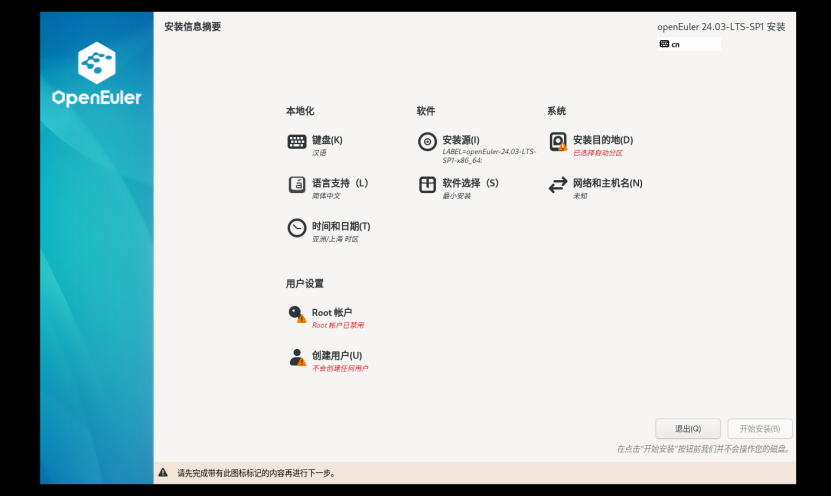Click the hint text below the install button
The image size is (831, 496).
click(x=704, y=449)
